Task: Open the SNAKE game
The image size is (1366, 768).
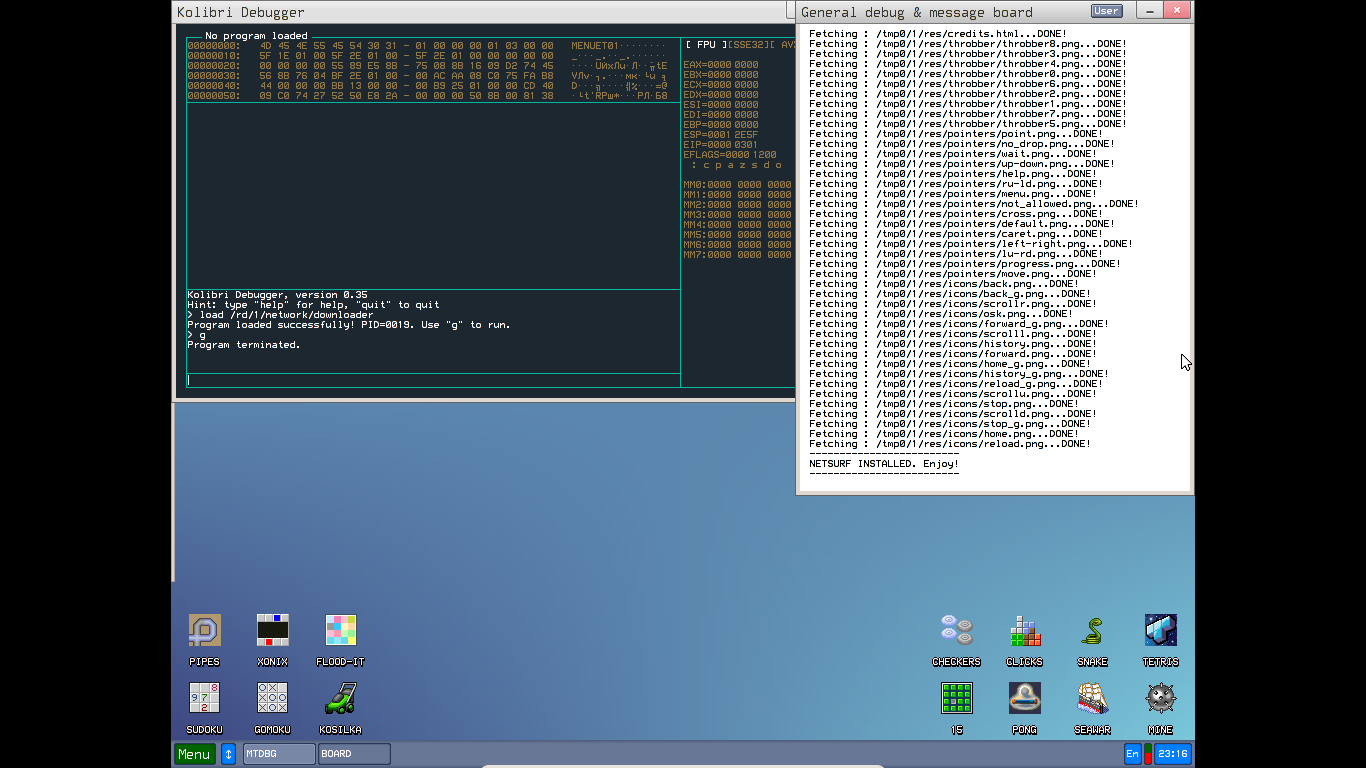Action: [1092, 632]
